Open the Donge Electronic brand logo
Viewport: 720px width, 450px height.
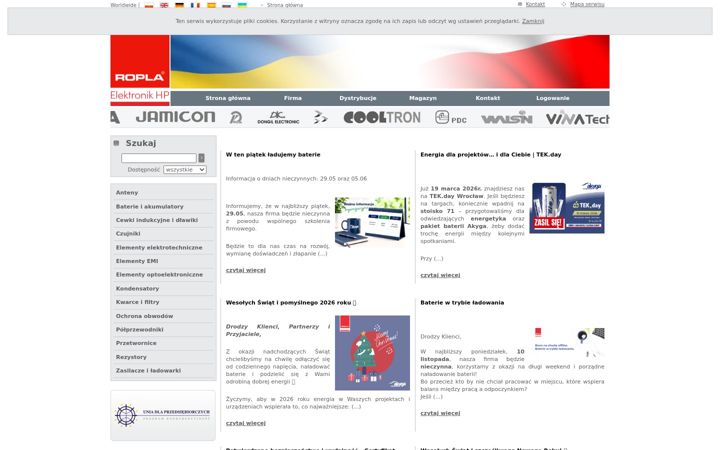[x=278, y=118]
